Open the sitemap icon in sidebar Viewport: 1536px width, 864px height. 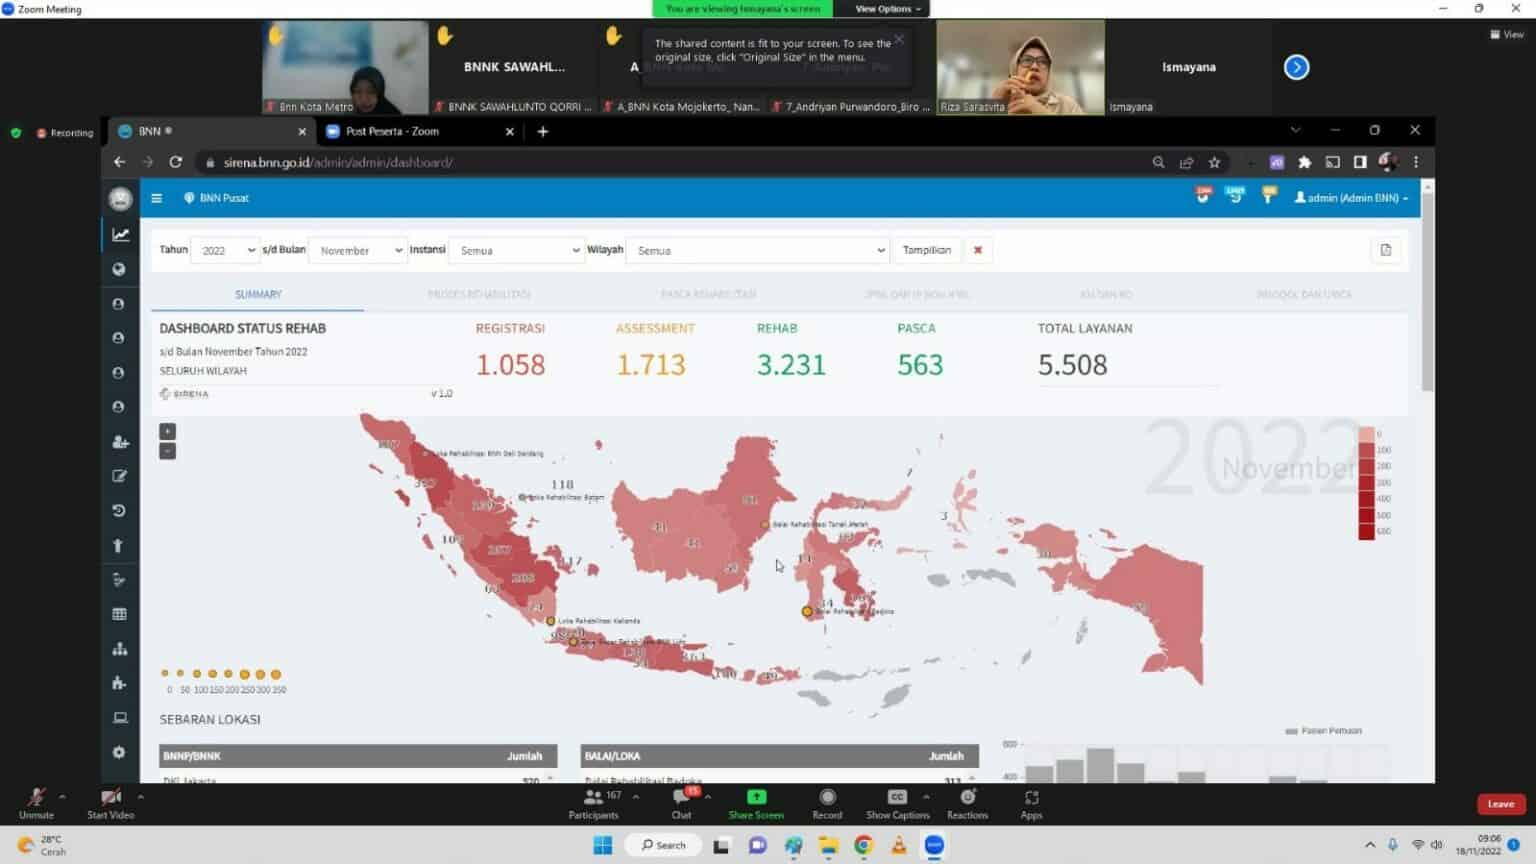[119, 649]
